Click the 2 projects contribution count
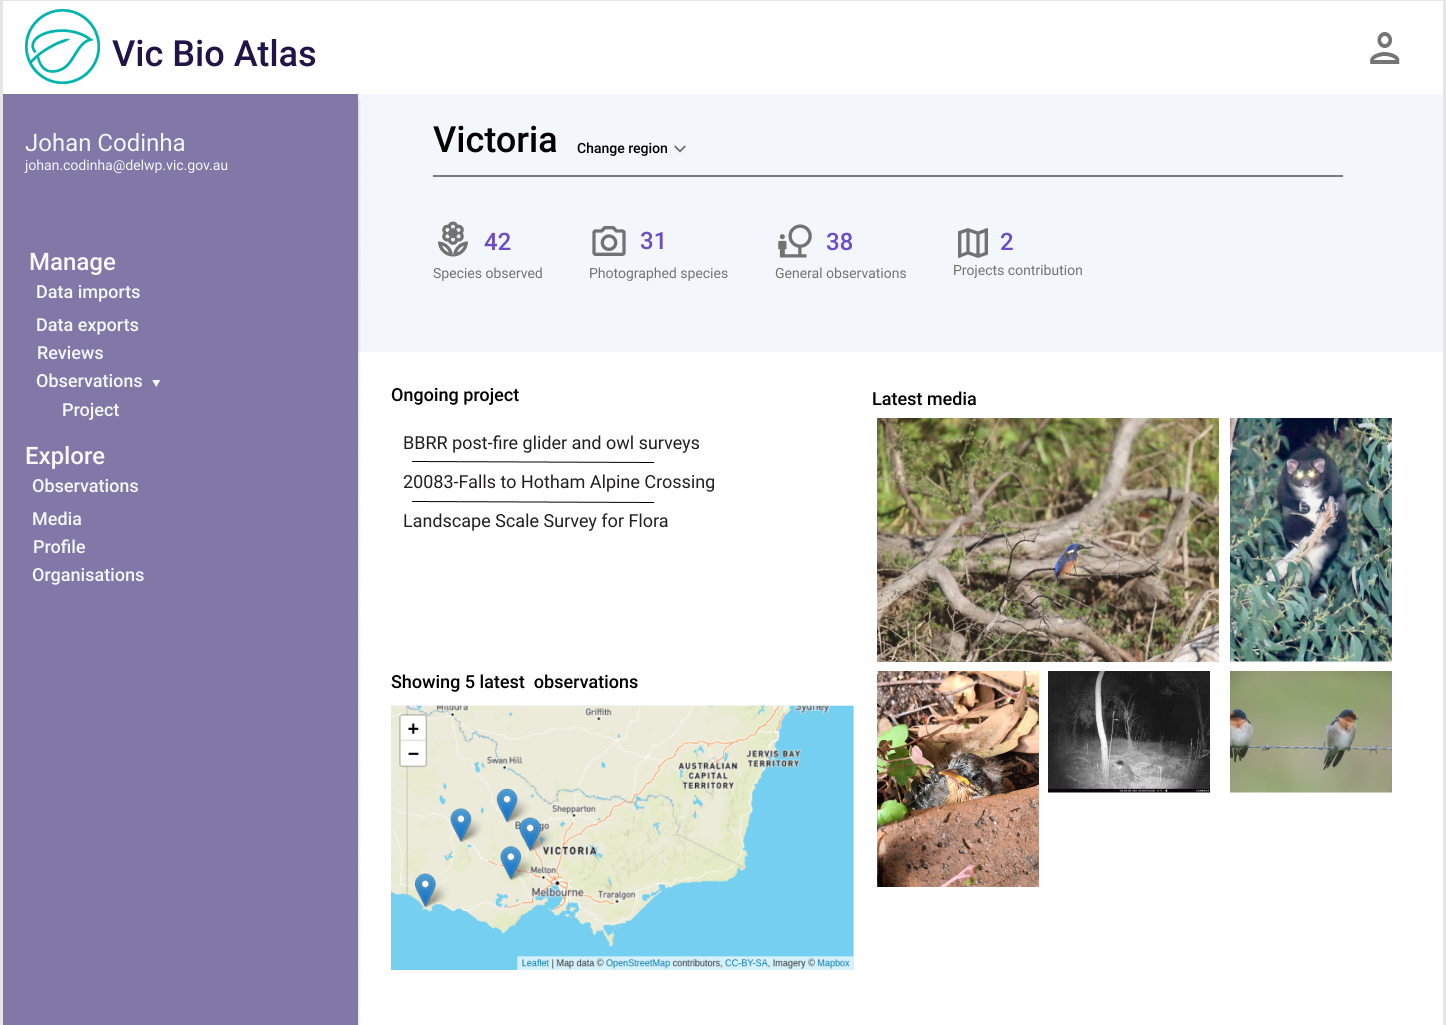 [x=1007, y=242]
